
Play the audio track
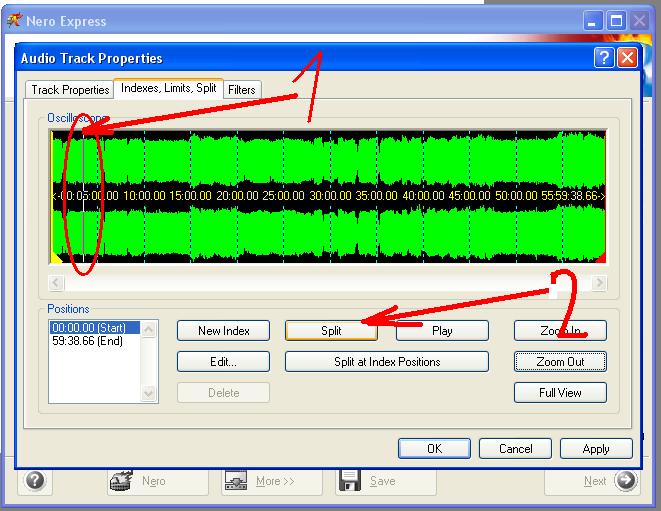(442, 331)
